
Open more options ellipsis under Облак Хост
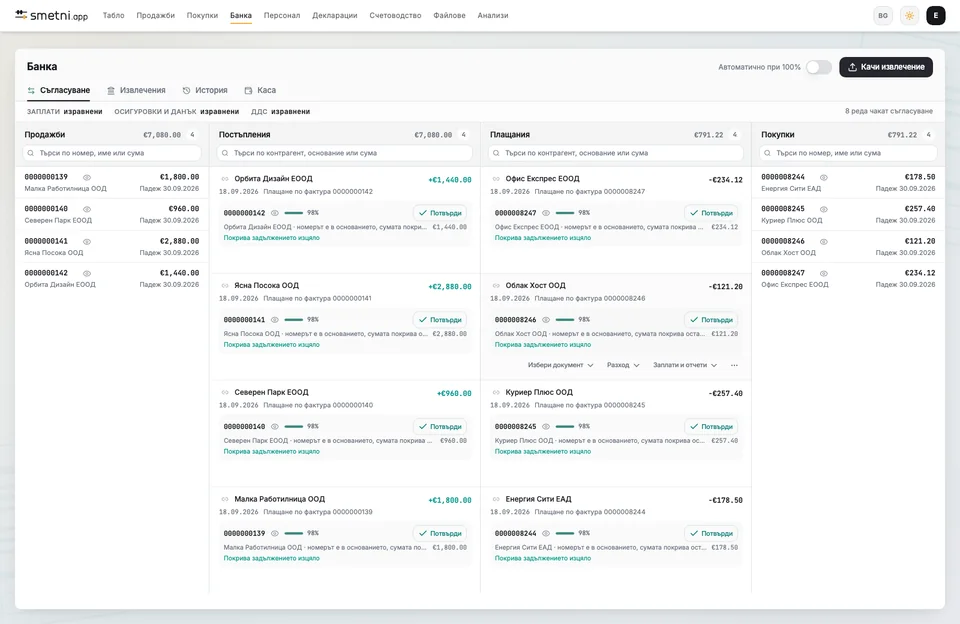pos(734,365)
